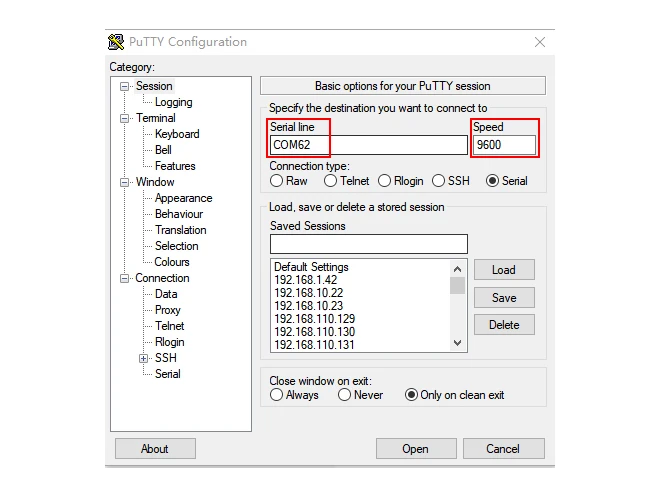656x504 pixels.
Task: Set close window on exit to Never
Action: pos(344,395)
